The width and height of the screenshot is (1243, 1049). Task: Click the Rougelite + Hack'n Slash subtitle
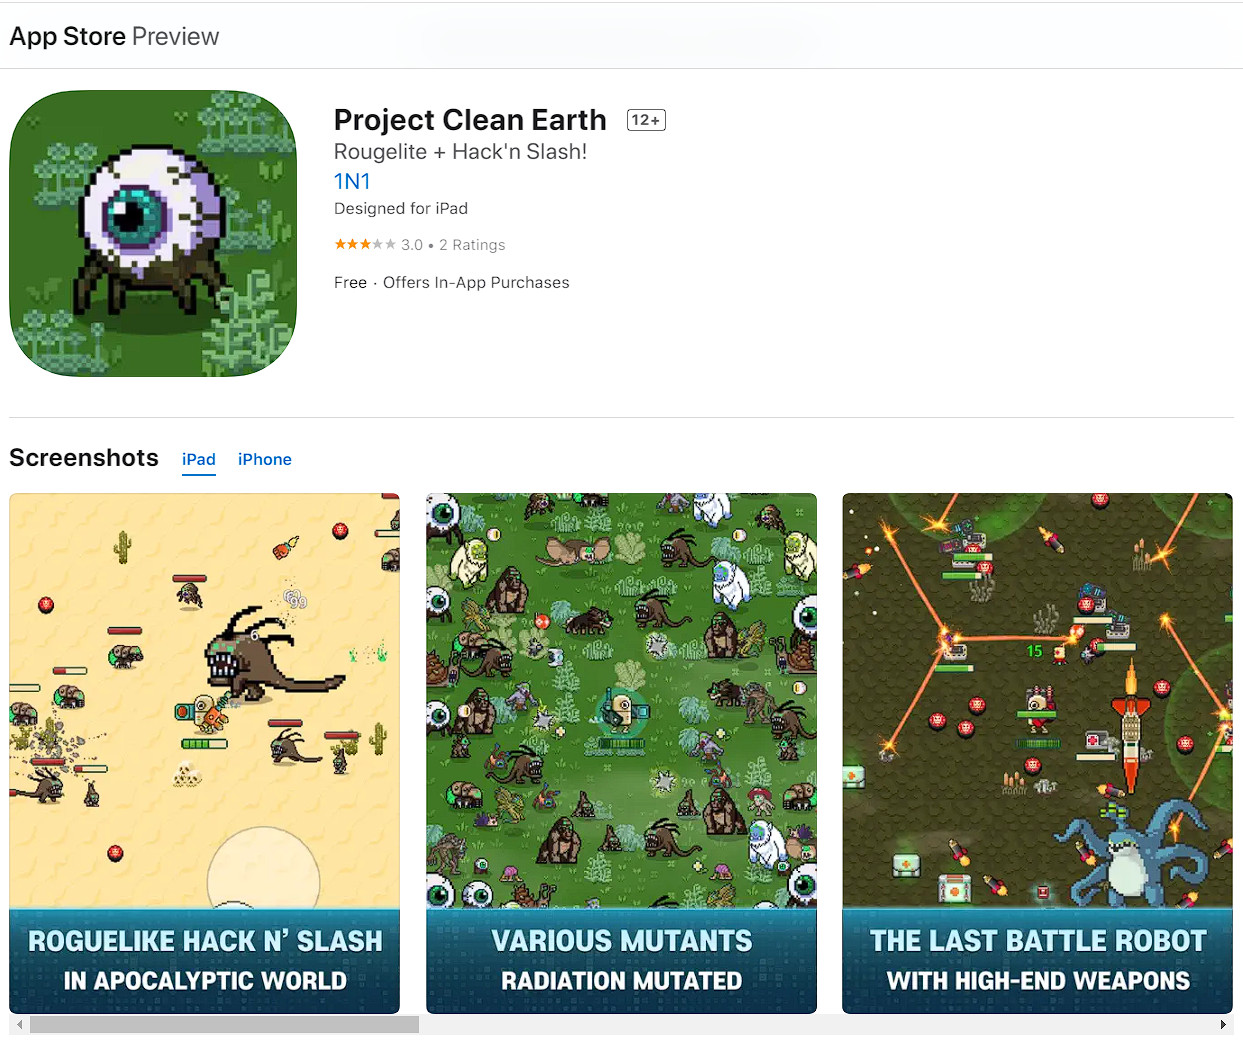(460, 152)
